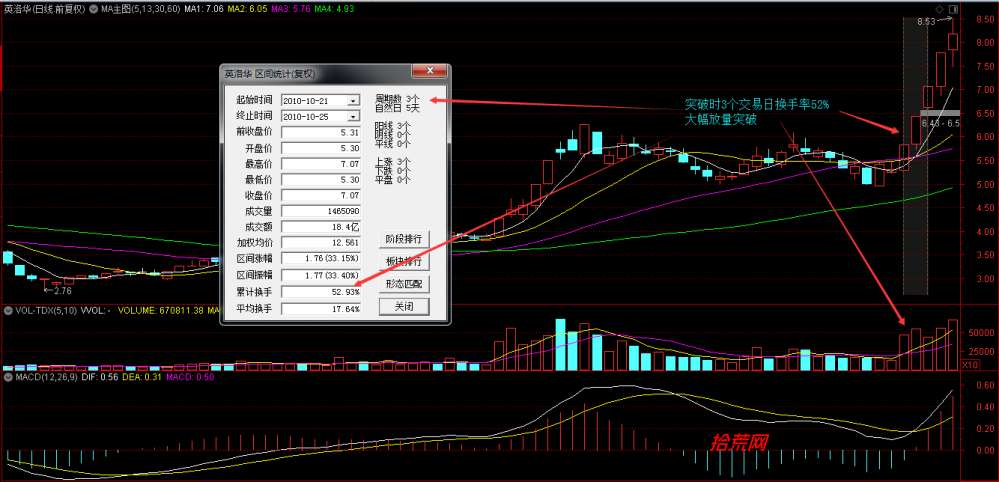Click the 0.60 MACD axis label
The image size is (999, 482).
(984, 385)
